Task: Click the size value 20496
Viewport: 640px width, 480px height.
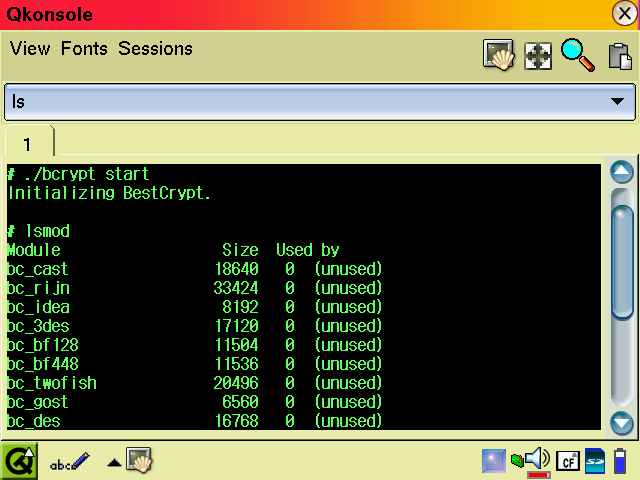Action: click(236, 383)
